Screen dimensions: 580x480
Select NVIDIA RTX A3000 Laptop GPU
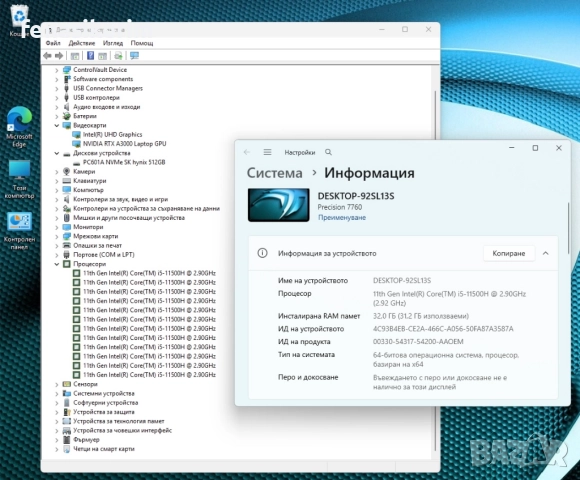click(124, 144)
